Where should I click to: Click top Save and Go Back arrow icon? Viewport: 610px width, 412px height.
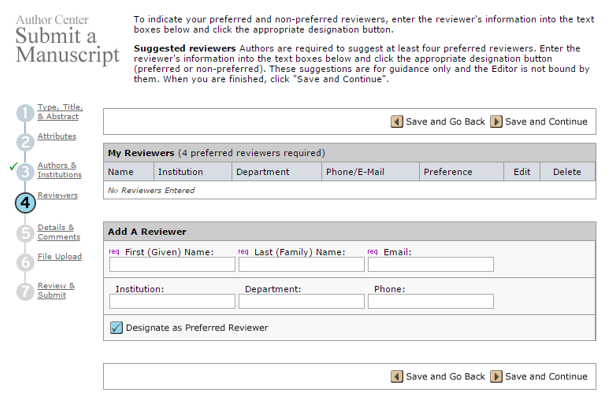(397, 122)
